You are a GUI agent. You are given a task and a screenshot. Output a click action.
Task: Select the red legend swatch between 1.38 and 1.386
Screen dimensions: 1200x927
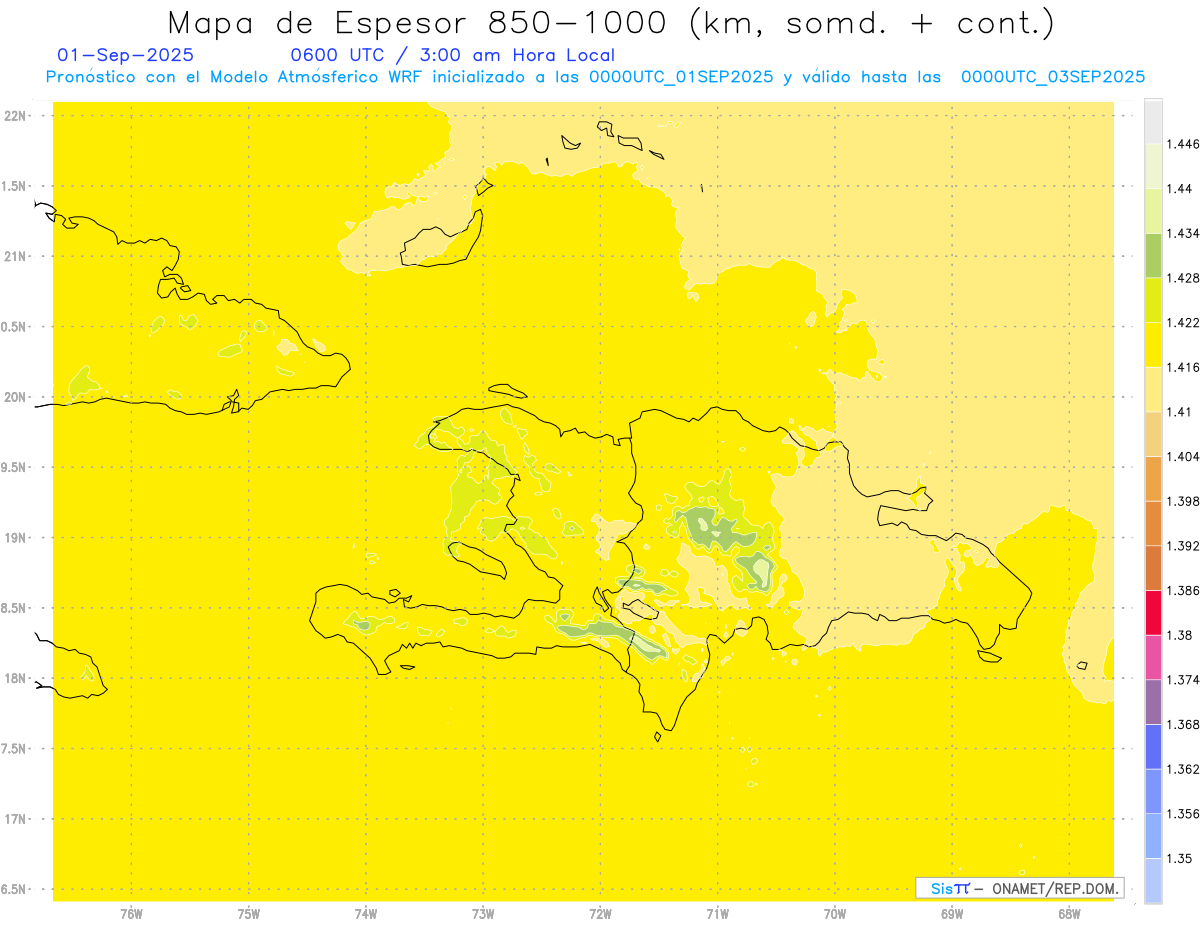coord(1153,612)
